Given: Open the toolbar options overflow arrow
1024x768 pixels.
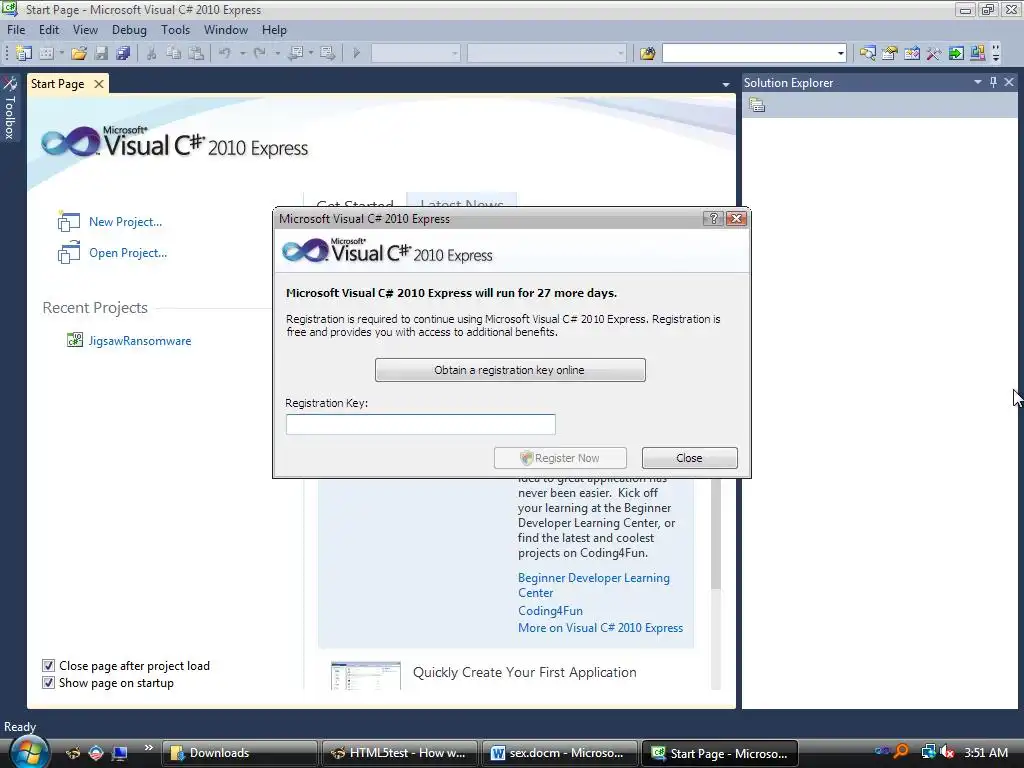Looking at the screenshot, I should 996,53.
